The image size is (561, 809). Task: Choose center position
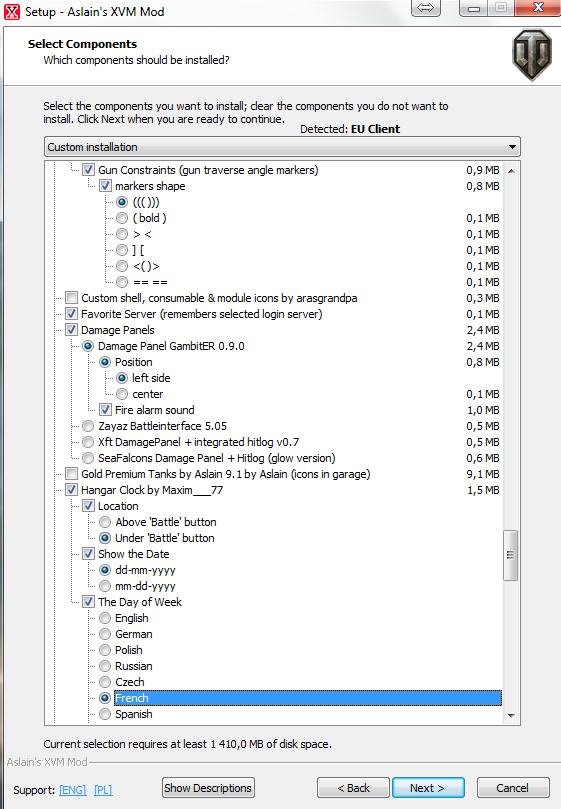point(122,394)
